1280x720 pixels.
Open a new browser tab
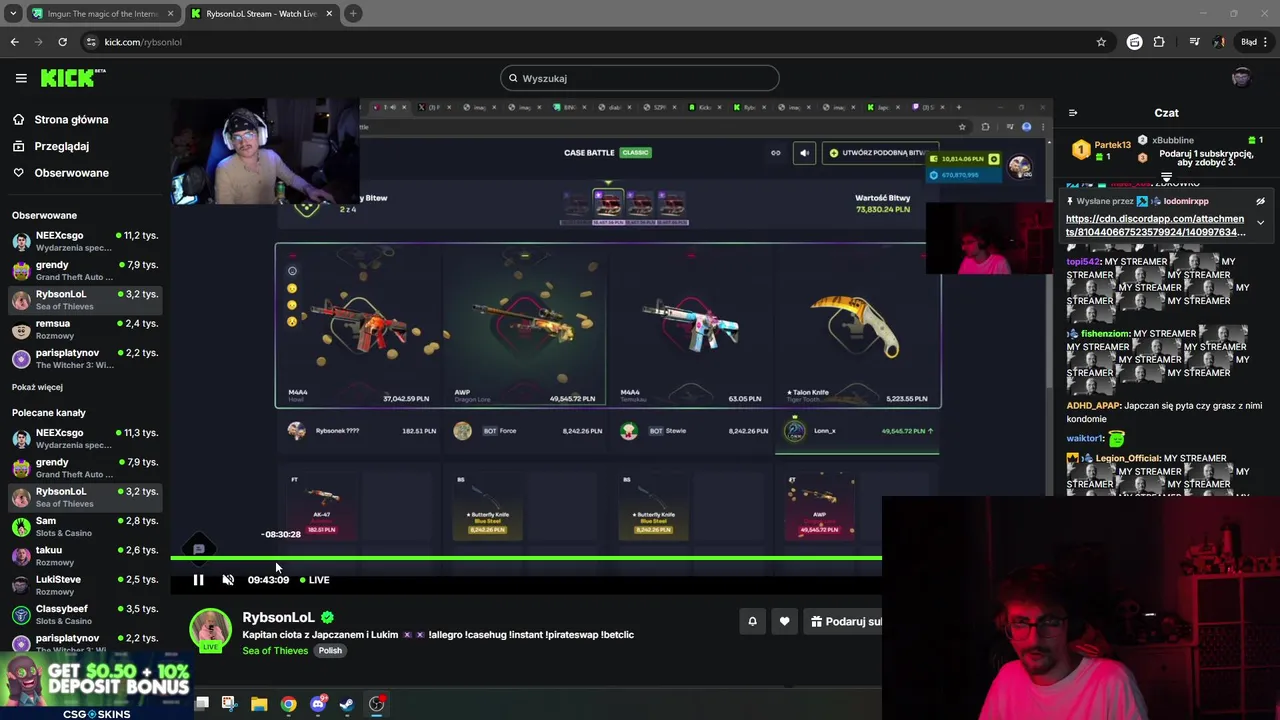pyautogui.click(x=353, y=14)
